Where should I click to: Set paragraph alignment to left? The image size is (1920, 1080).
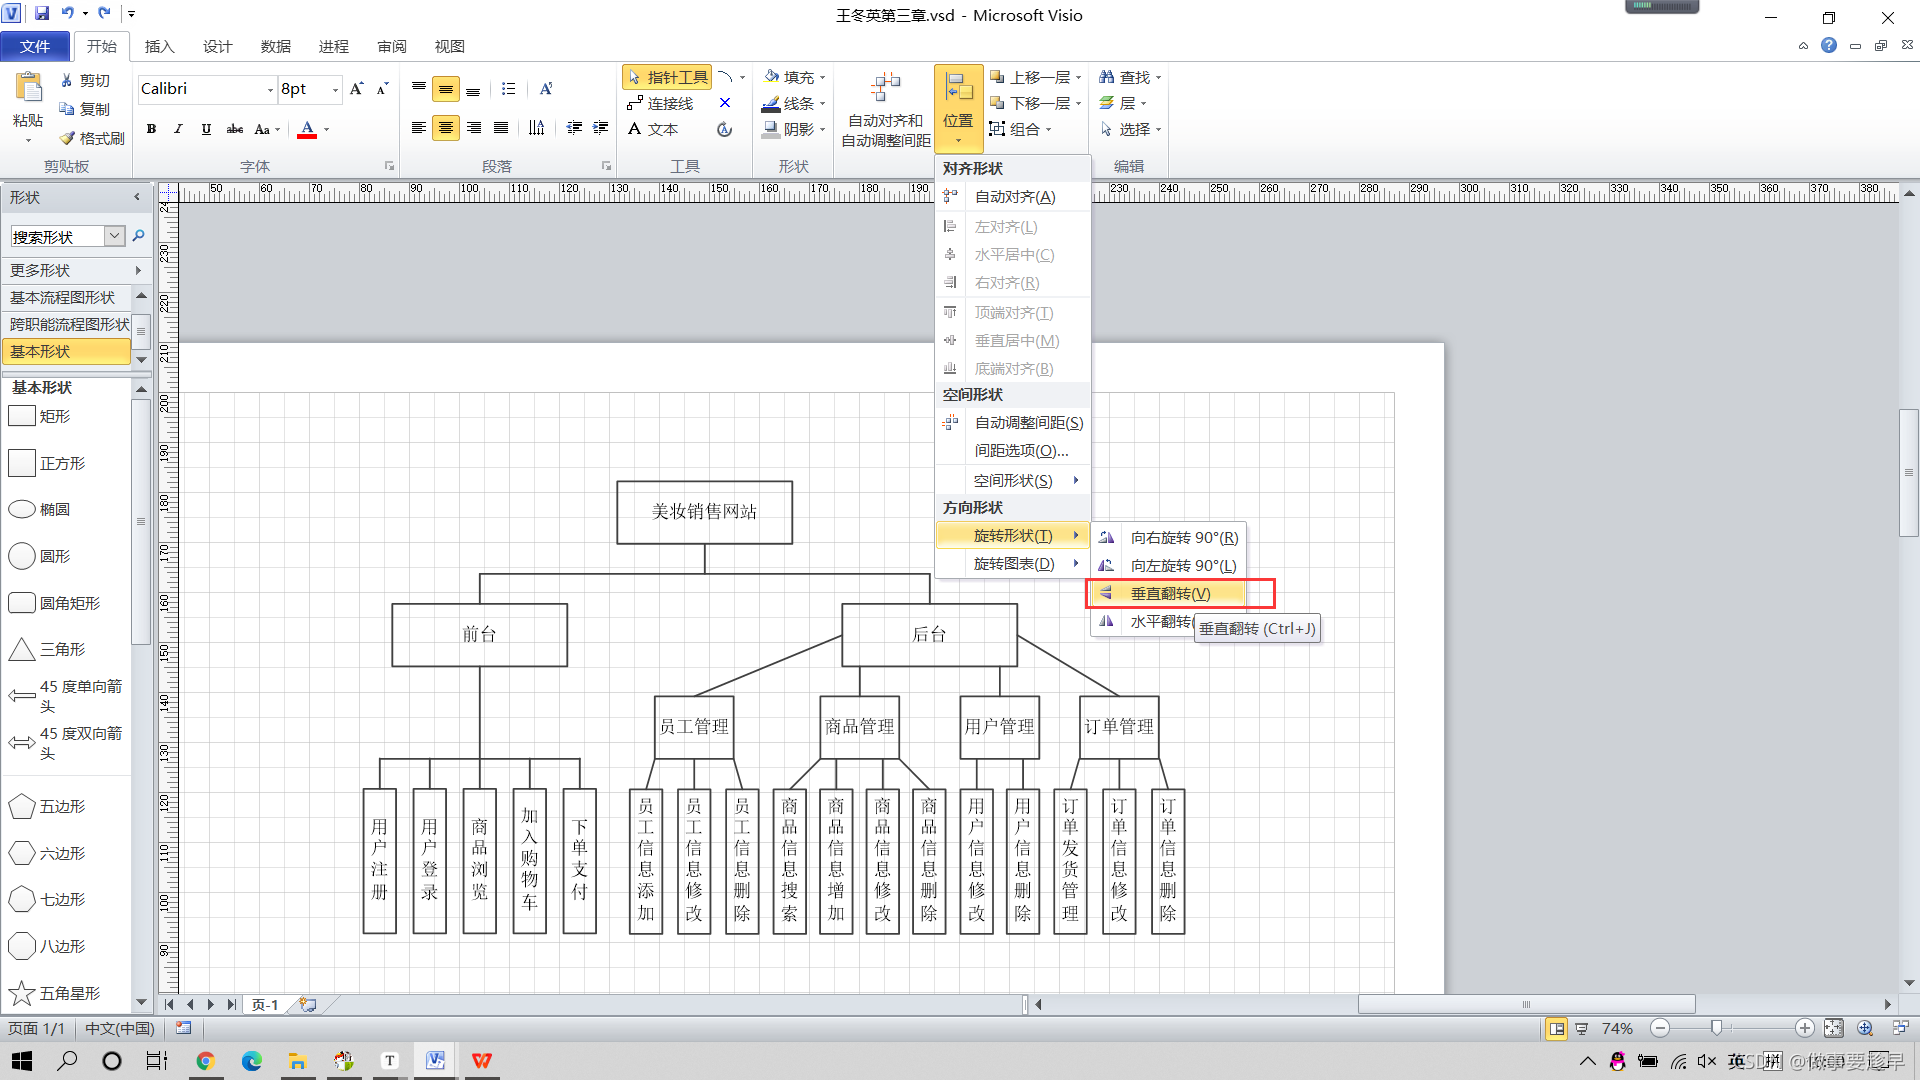[419, 128]
